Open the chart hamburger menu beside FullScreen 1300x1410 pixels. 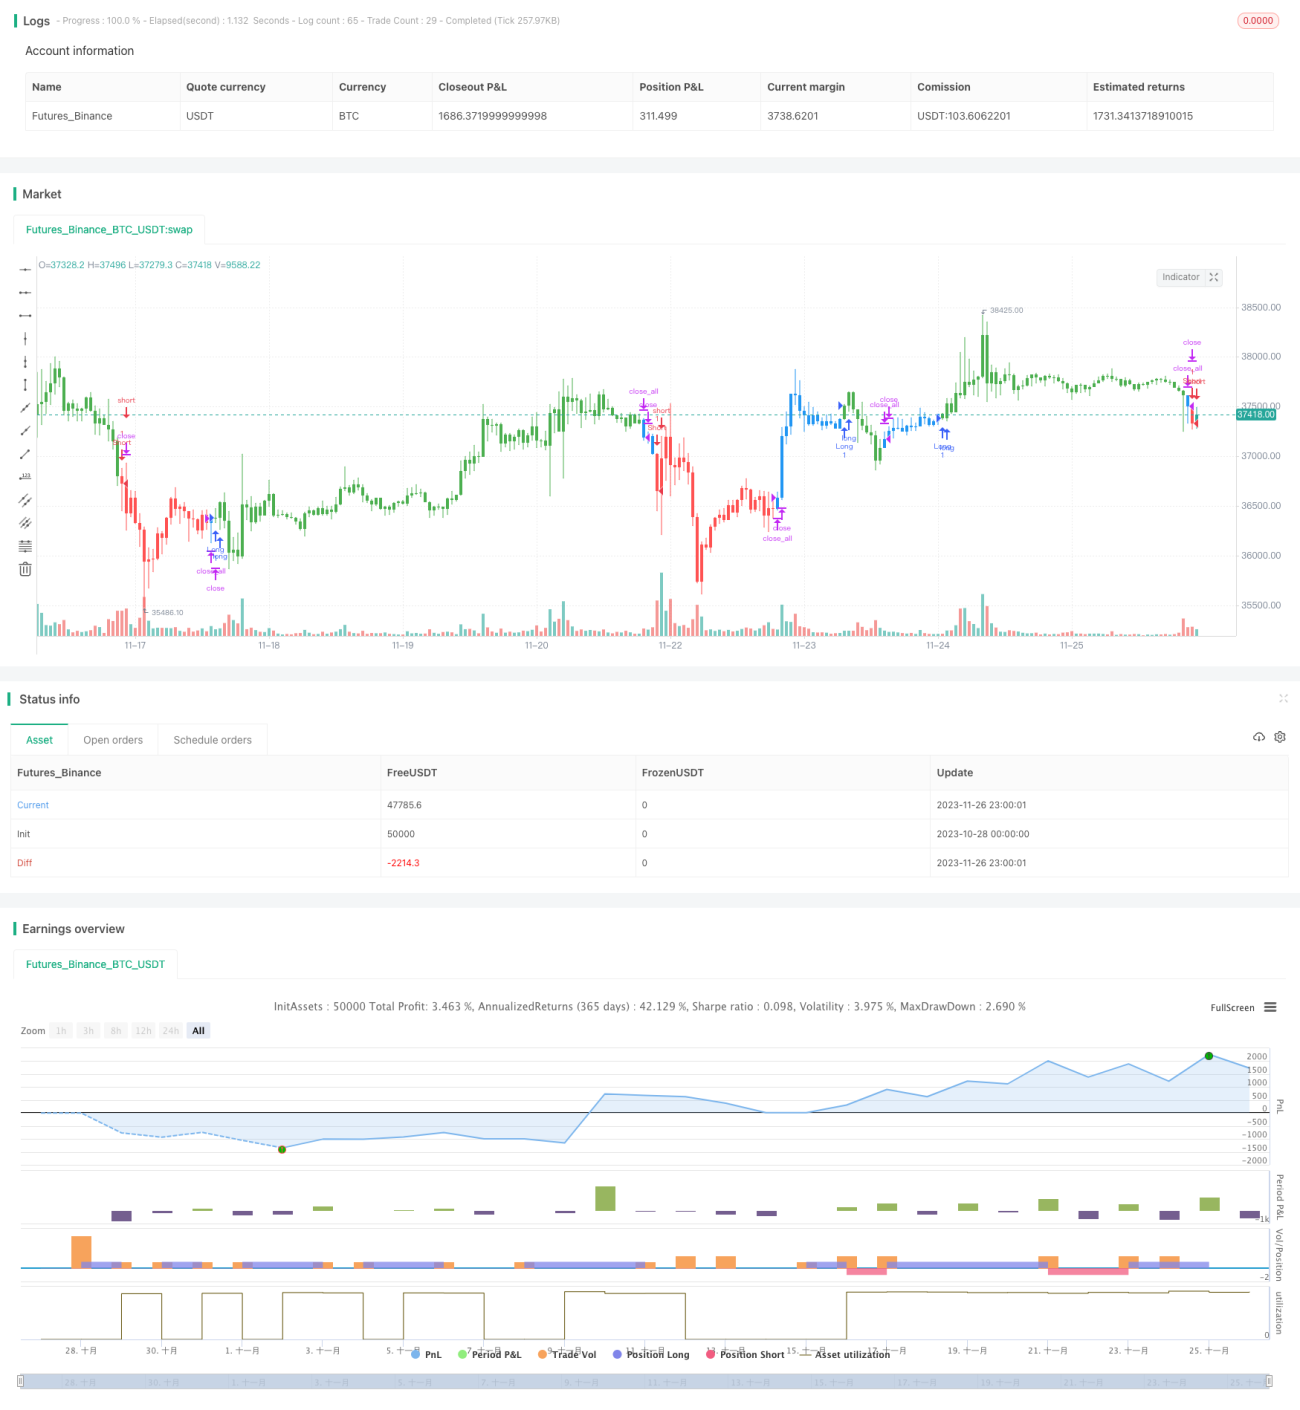1270,1007
